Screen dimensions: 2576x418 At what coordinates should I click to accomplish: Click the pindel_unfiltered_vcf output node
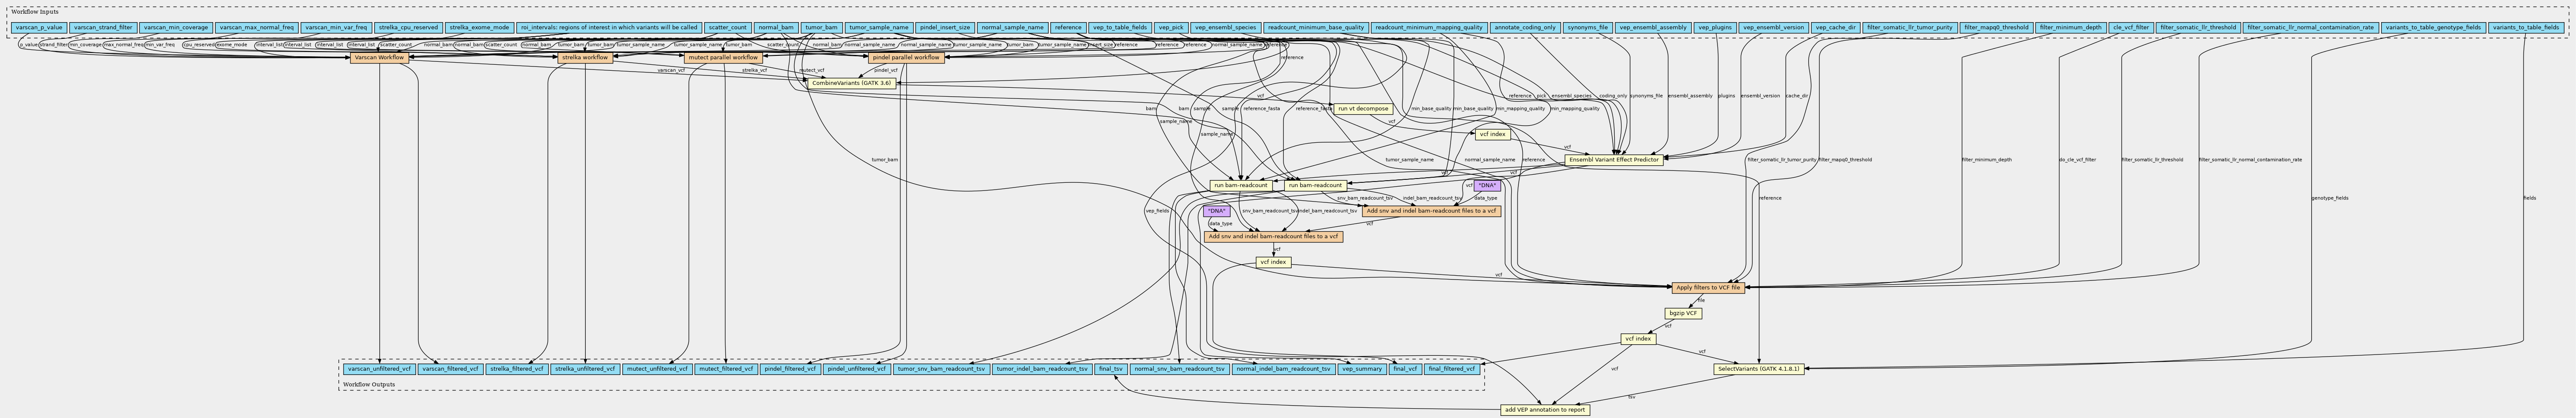(x=857, y=369)
